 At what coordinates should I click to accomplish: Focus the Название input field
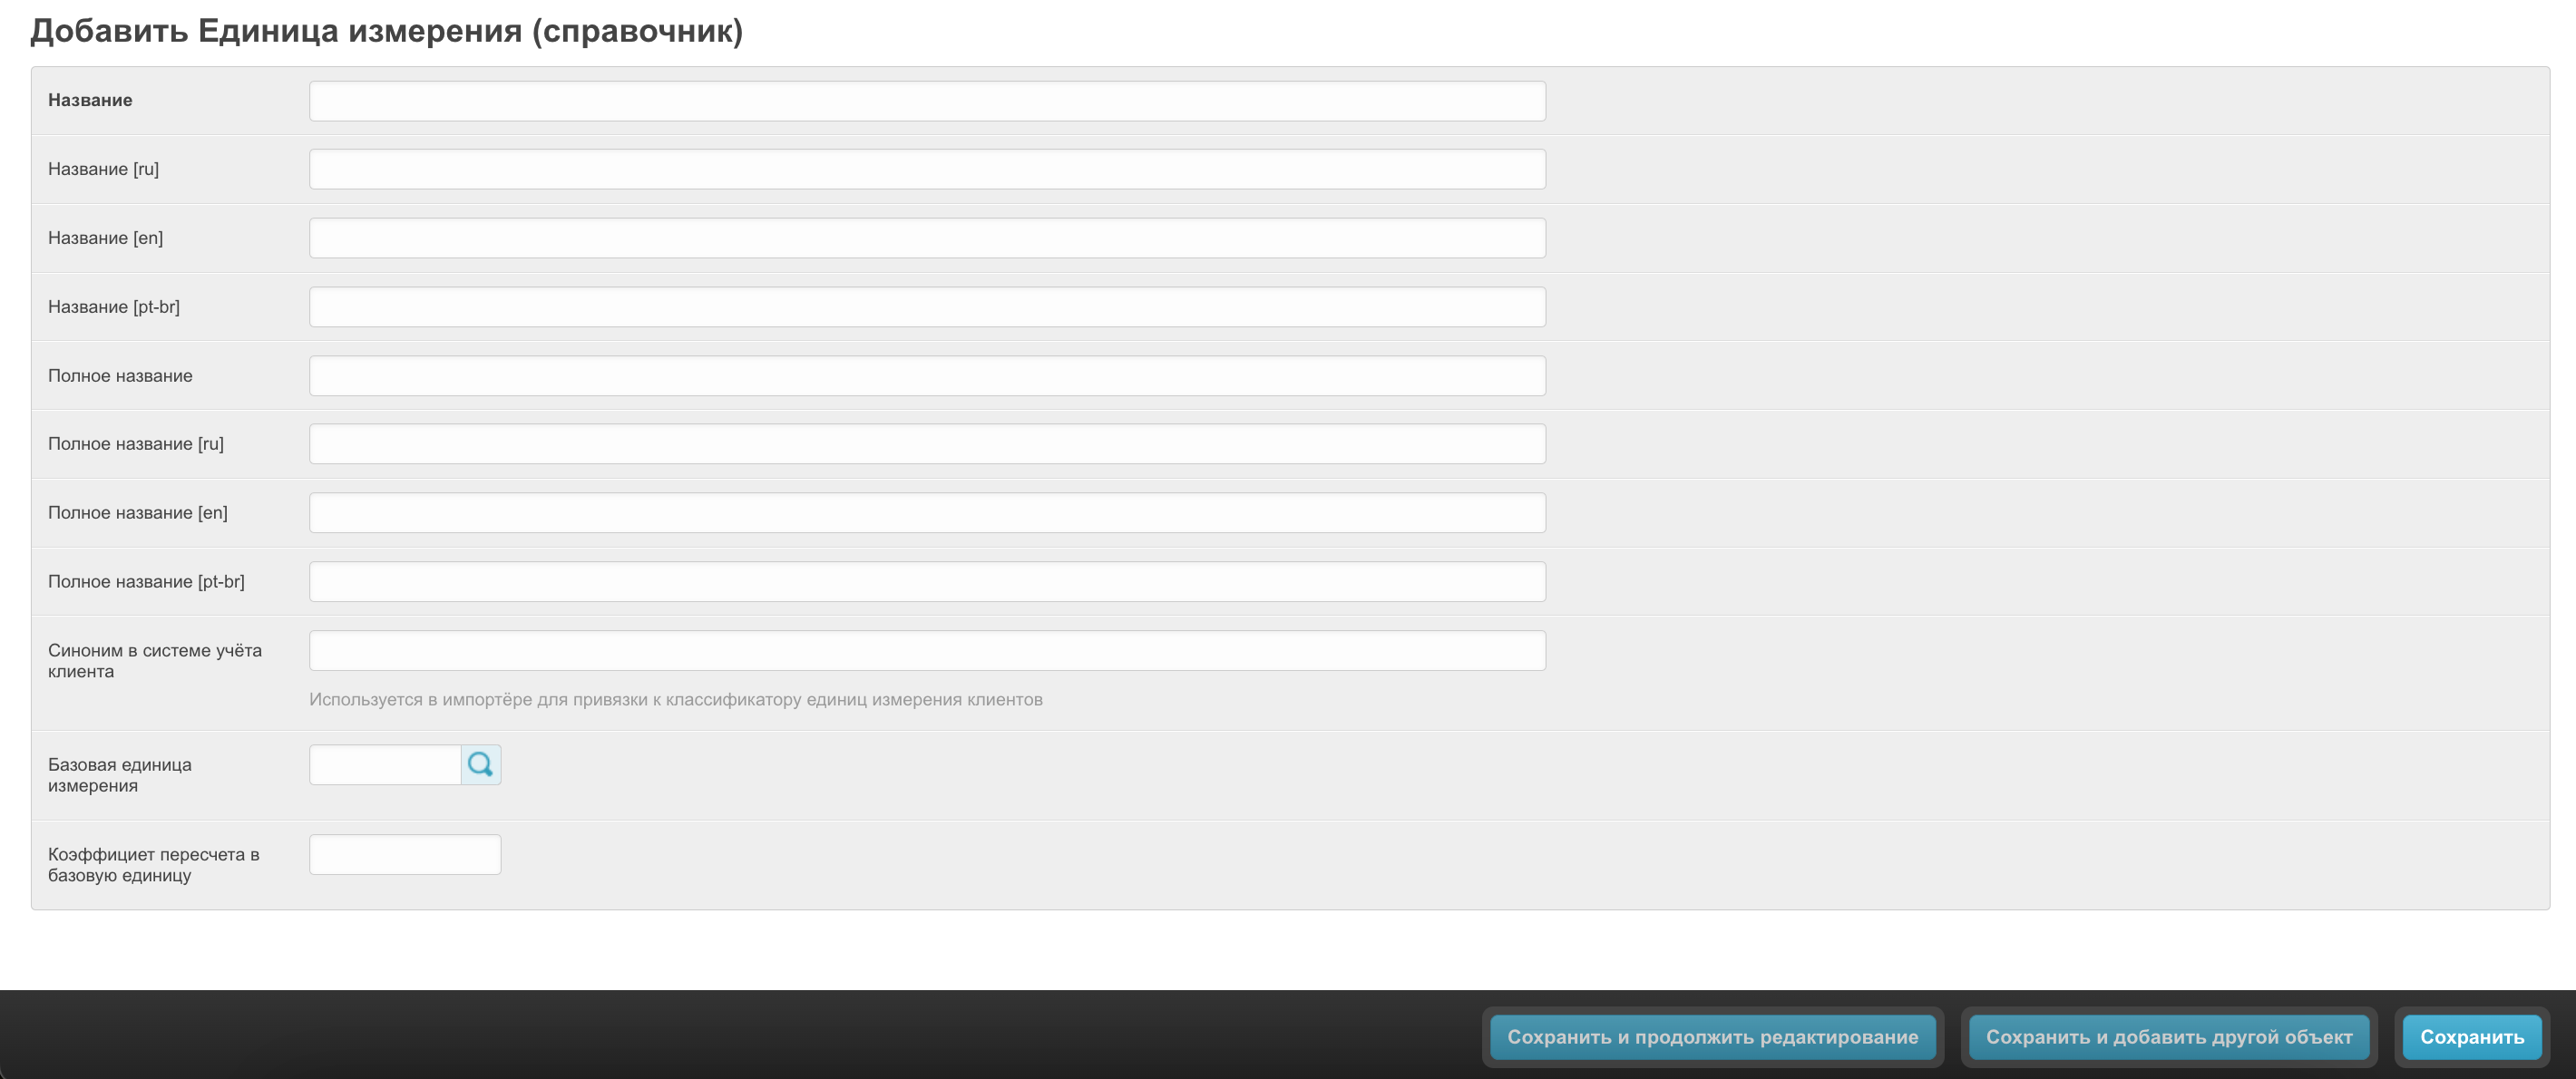tap(926, 101)
